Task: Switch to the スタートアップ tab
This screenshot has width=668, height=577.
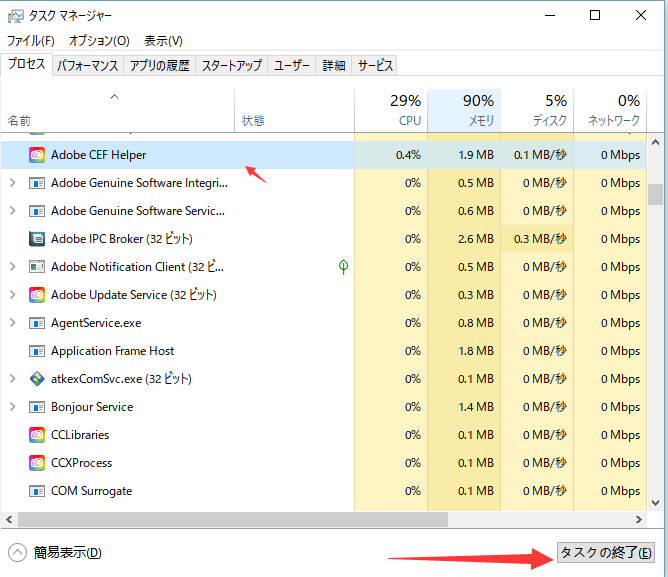Action: point(232,66)
